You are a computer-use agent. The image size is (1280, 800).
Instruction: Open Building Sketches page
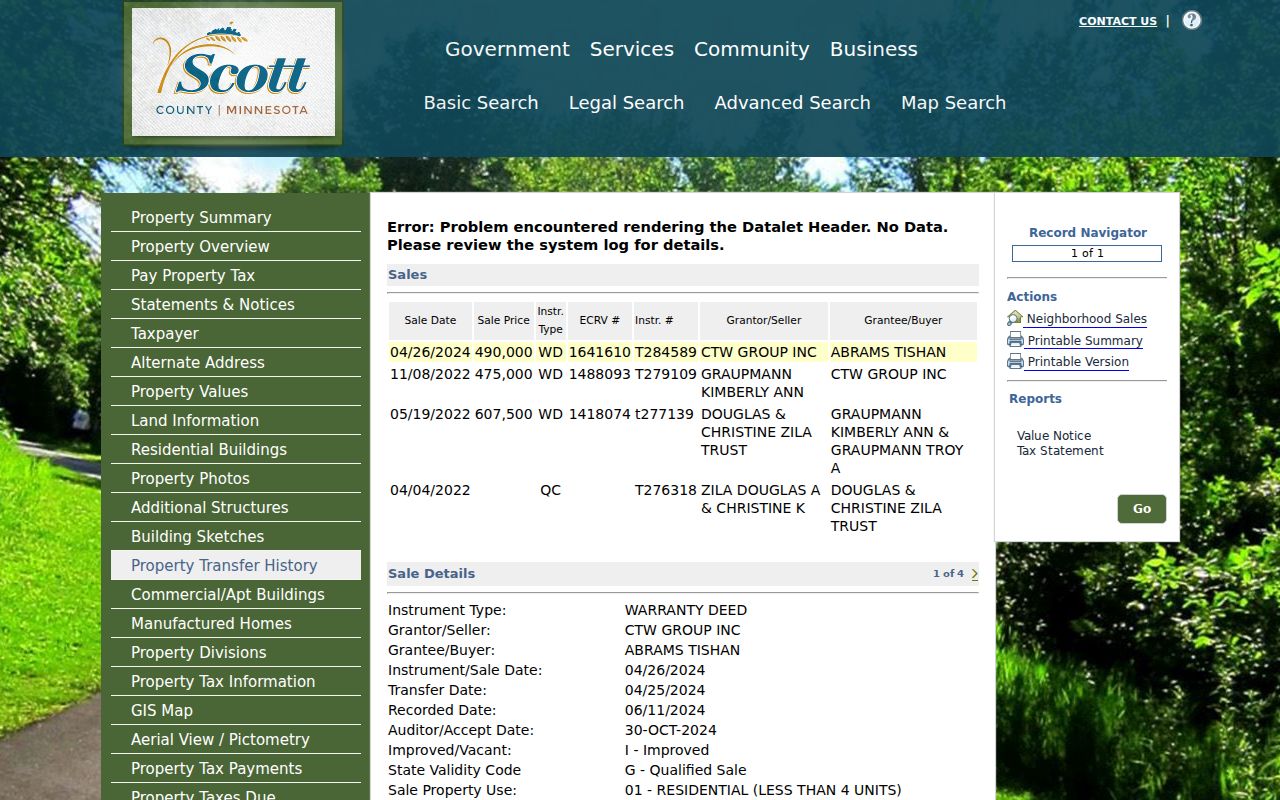pyautogui.click(x=236, y=536)
